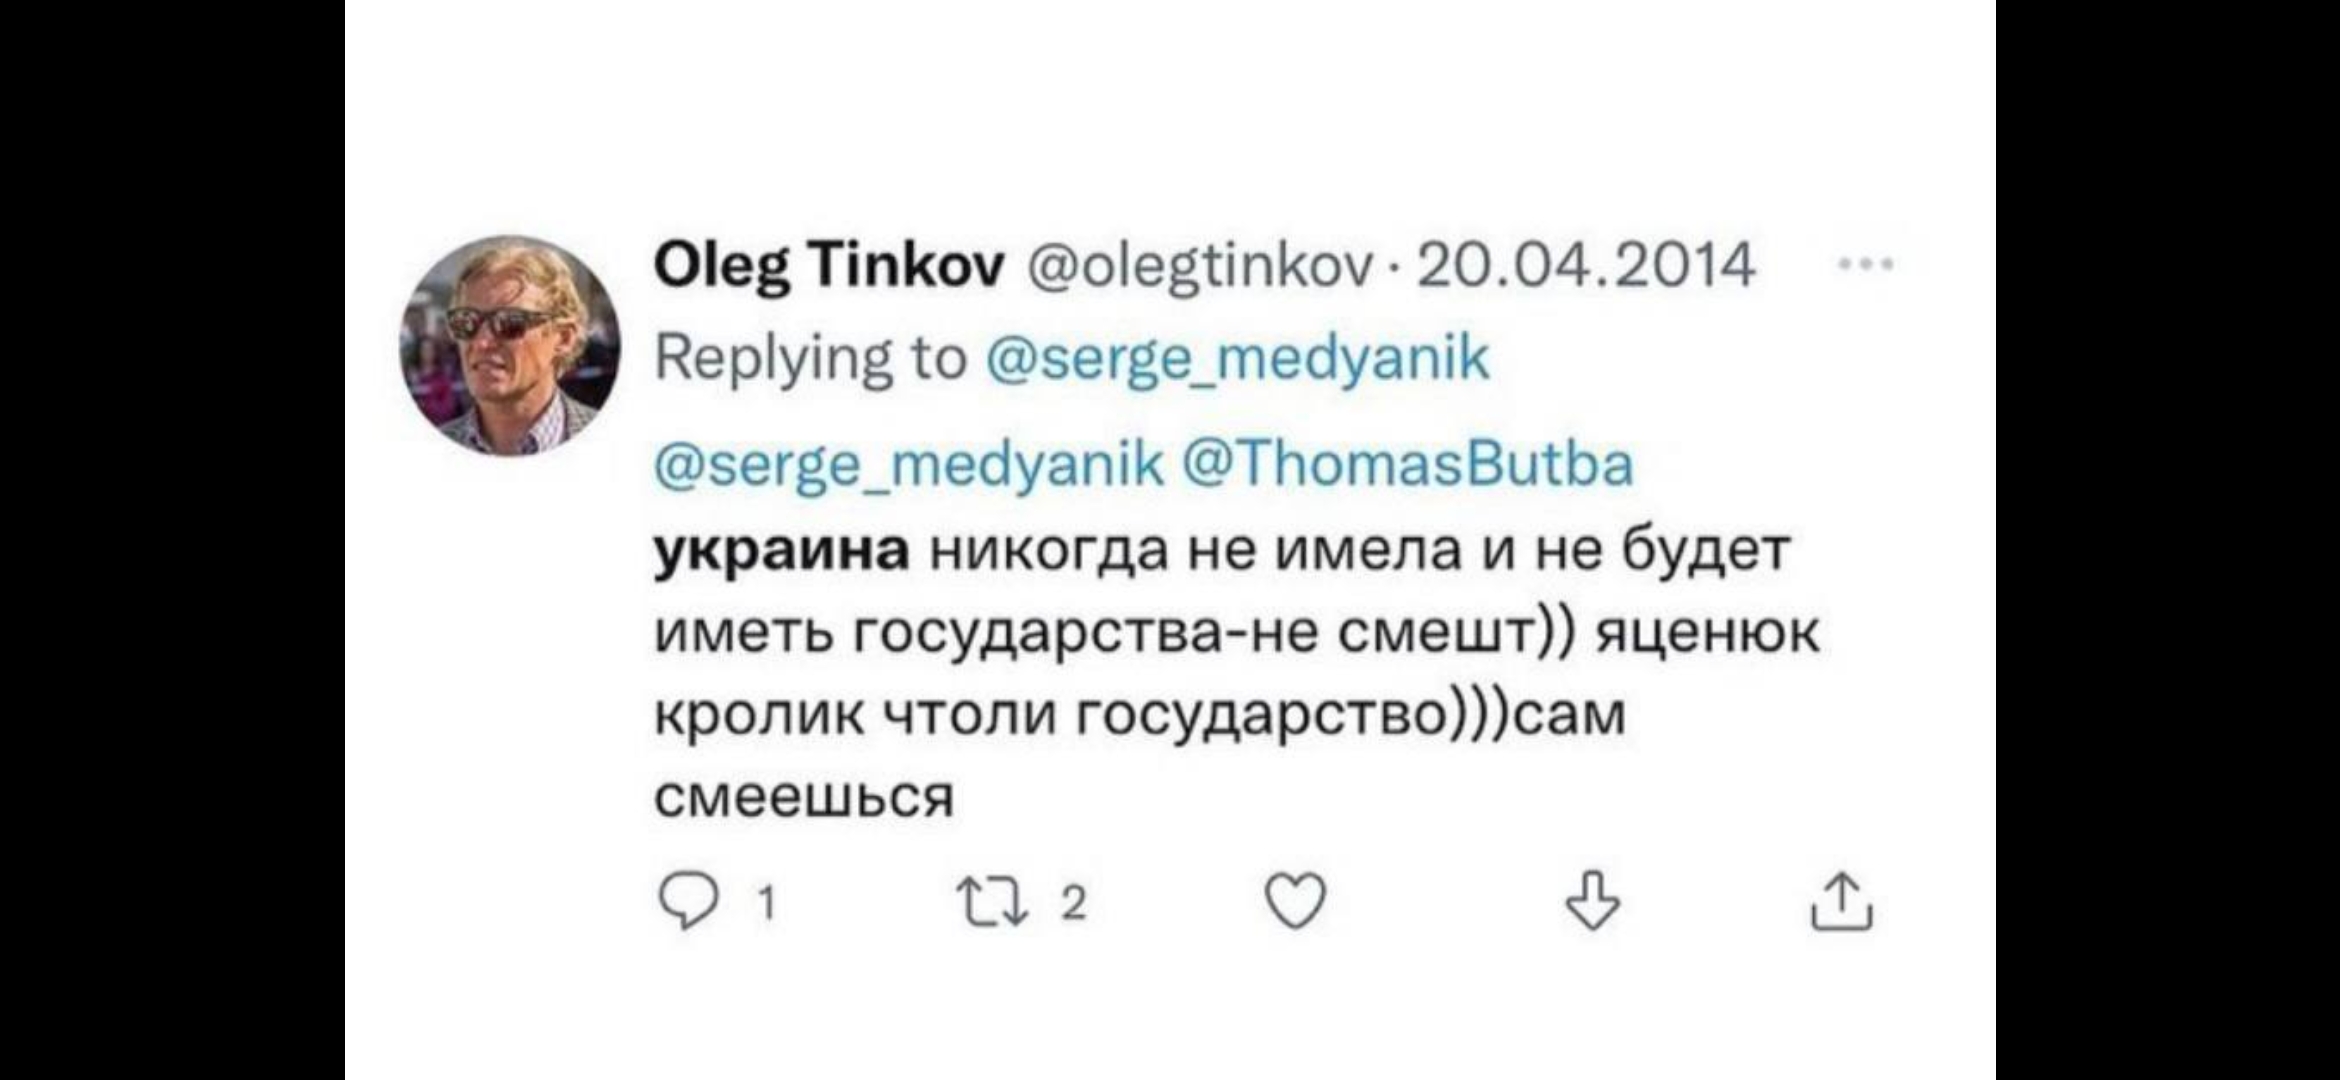Click the "Replying to" label text

click(x=810, y=358)
